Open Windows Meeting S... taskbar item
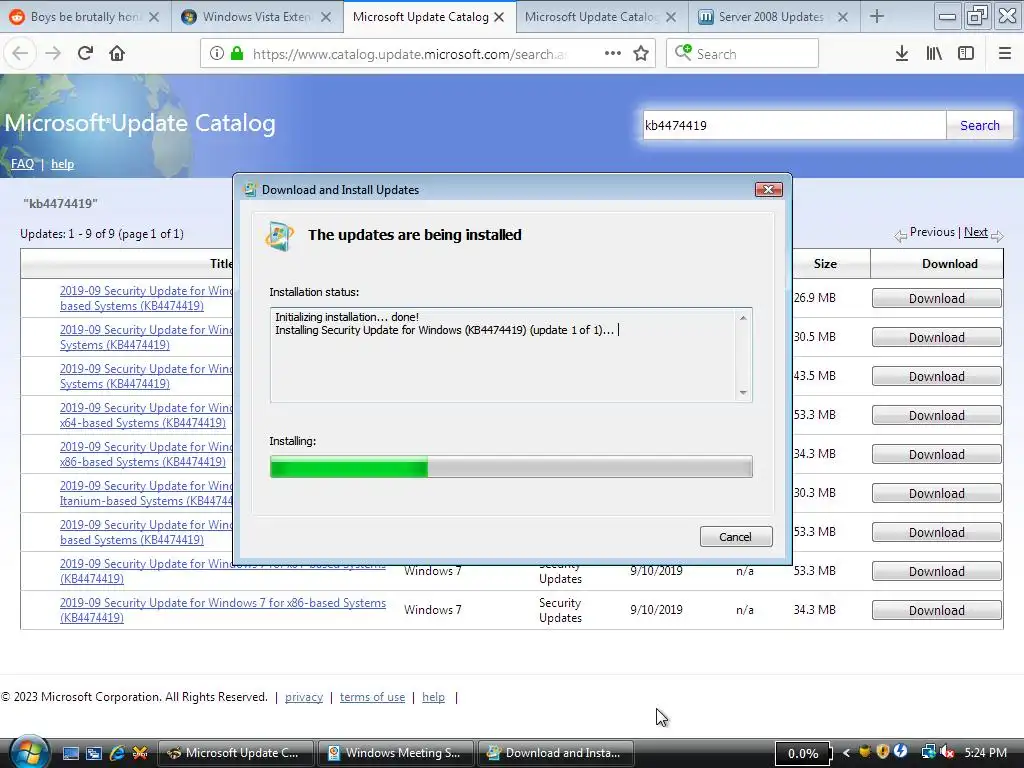 (x=396, y=753)
